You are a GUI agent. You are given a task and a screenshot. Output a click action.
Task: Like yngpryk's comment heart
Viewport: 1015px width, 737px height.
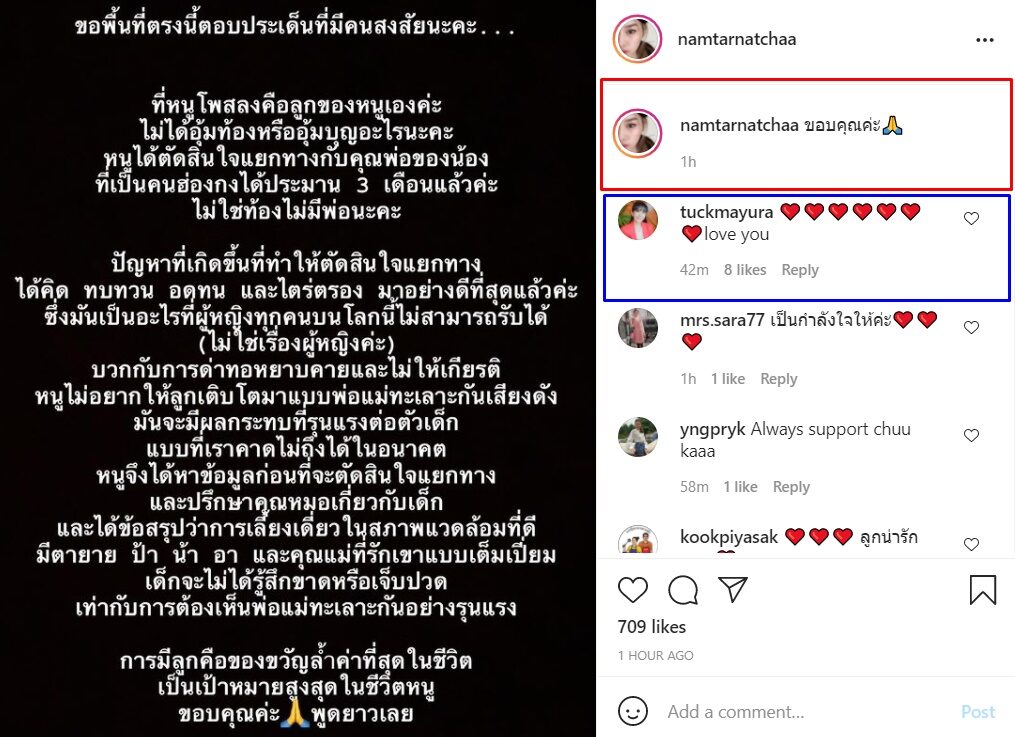tap(971, 435)
